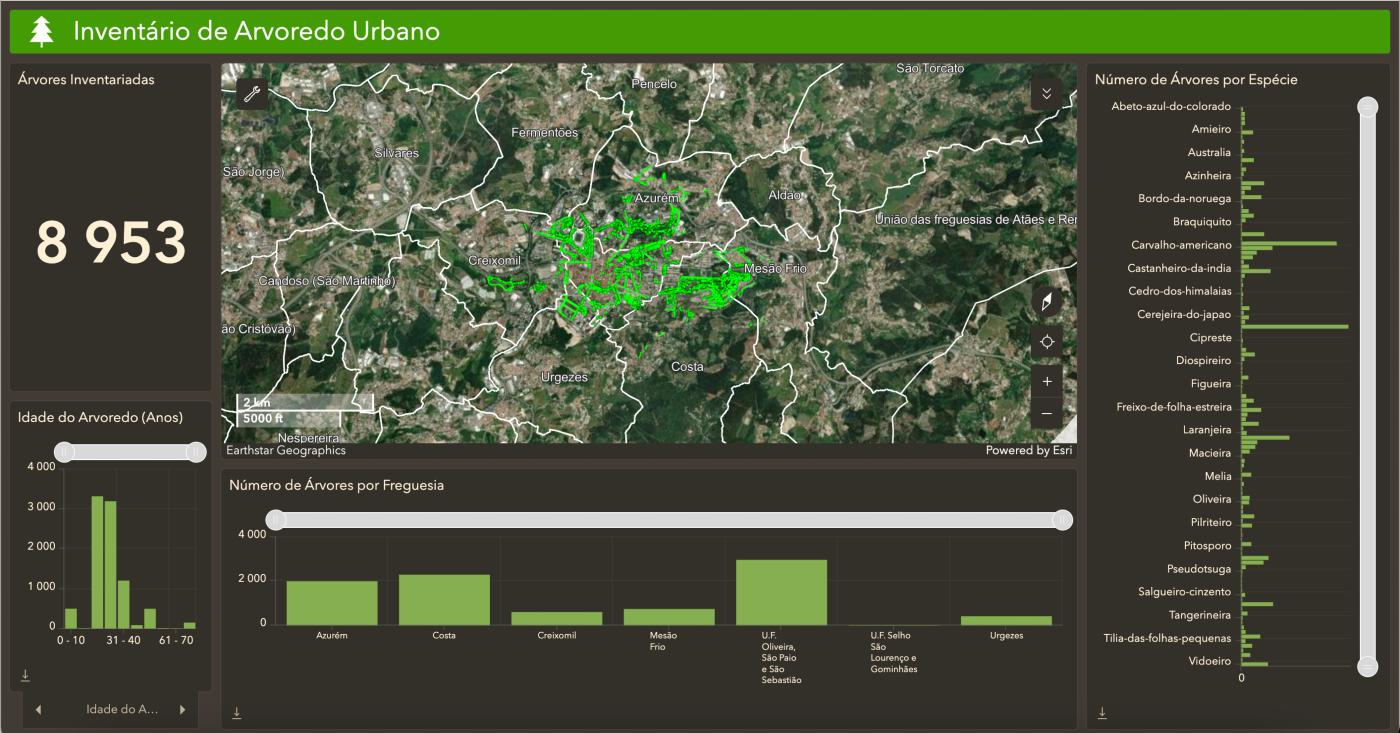Click the find my location button
This screenshot has height=733, width=1400.
click(1046, 342)
